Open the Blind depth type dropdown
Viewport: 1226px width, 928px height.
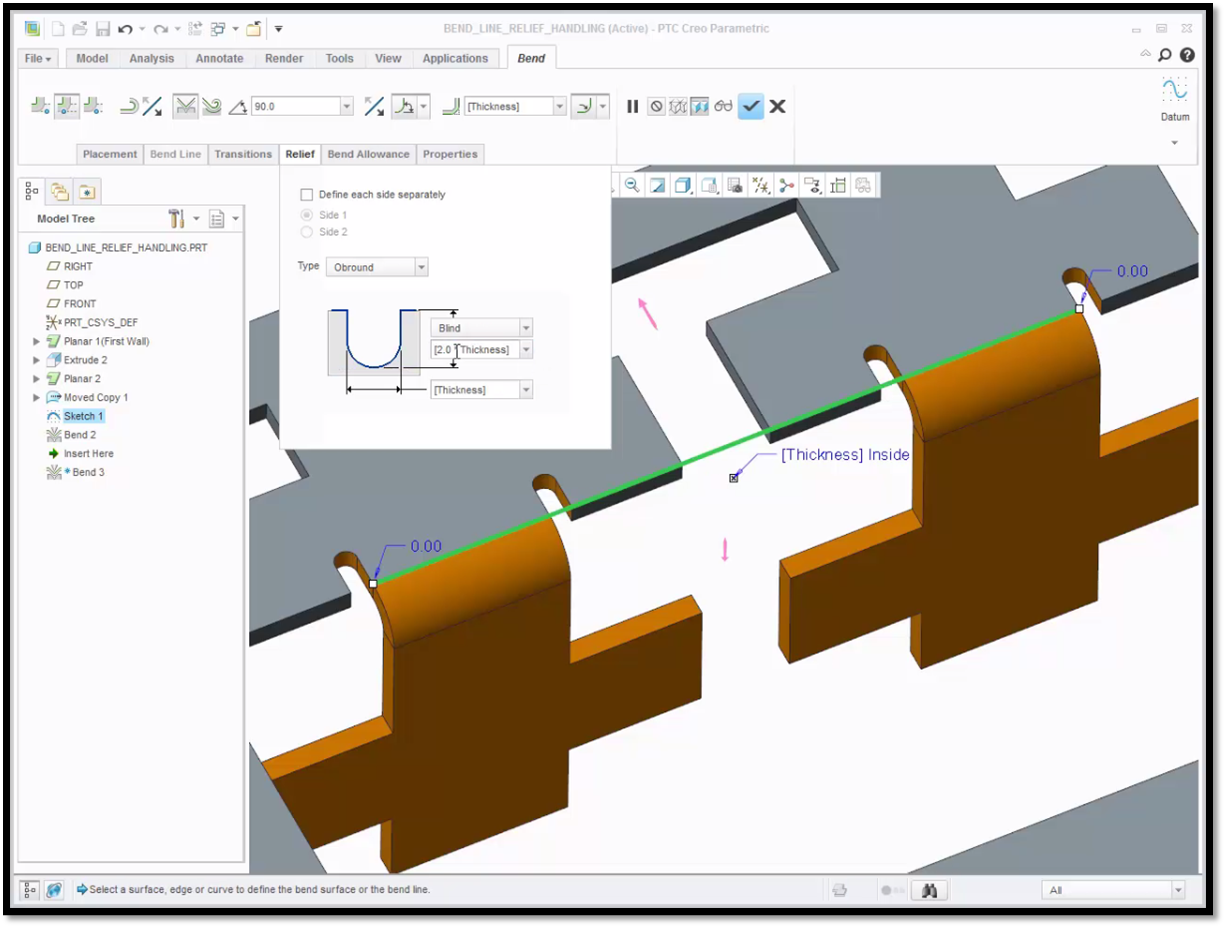coord(526,328)
